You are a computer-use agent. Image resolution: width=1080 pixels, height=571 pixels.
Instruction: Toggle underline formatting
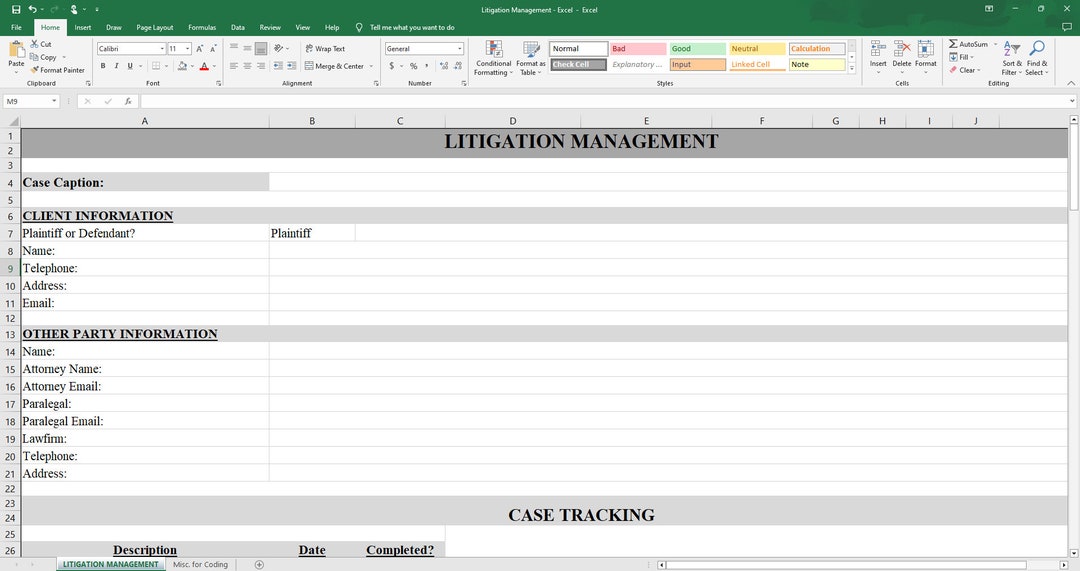(129, 66)
